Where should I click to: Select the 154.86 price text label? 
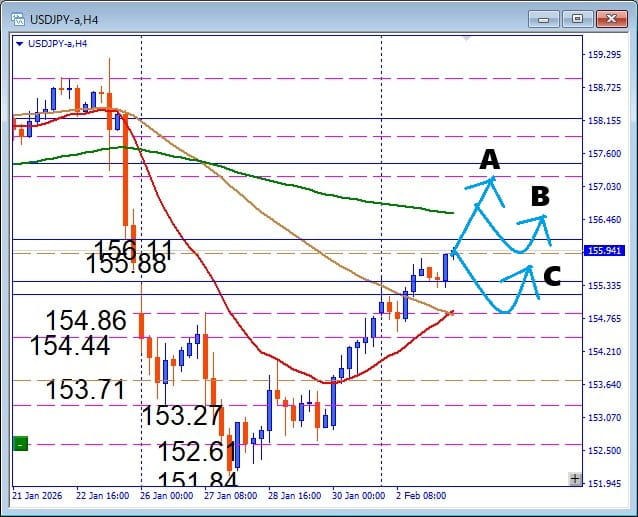coord(86,320)
